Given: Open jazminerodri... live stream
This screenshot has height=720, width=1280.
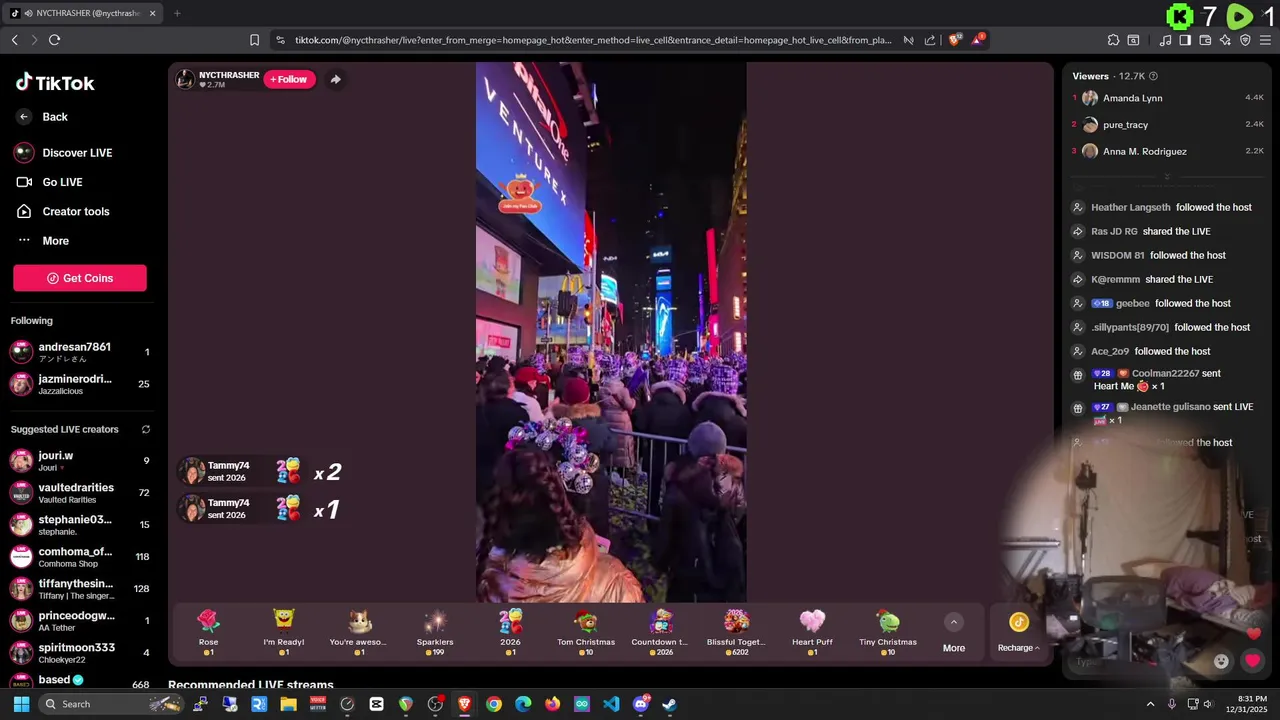Looking at the screenshot, I should [x=80, y=384].
